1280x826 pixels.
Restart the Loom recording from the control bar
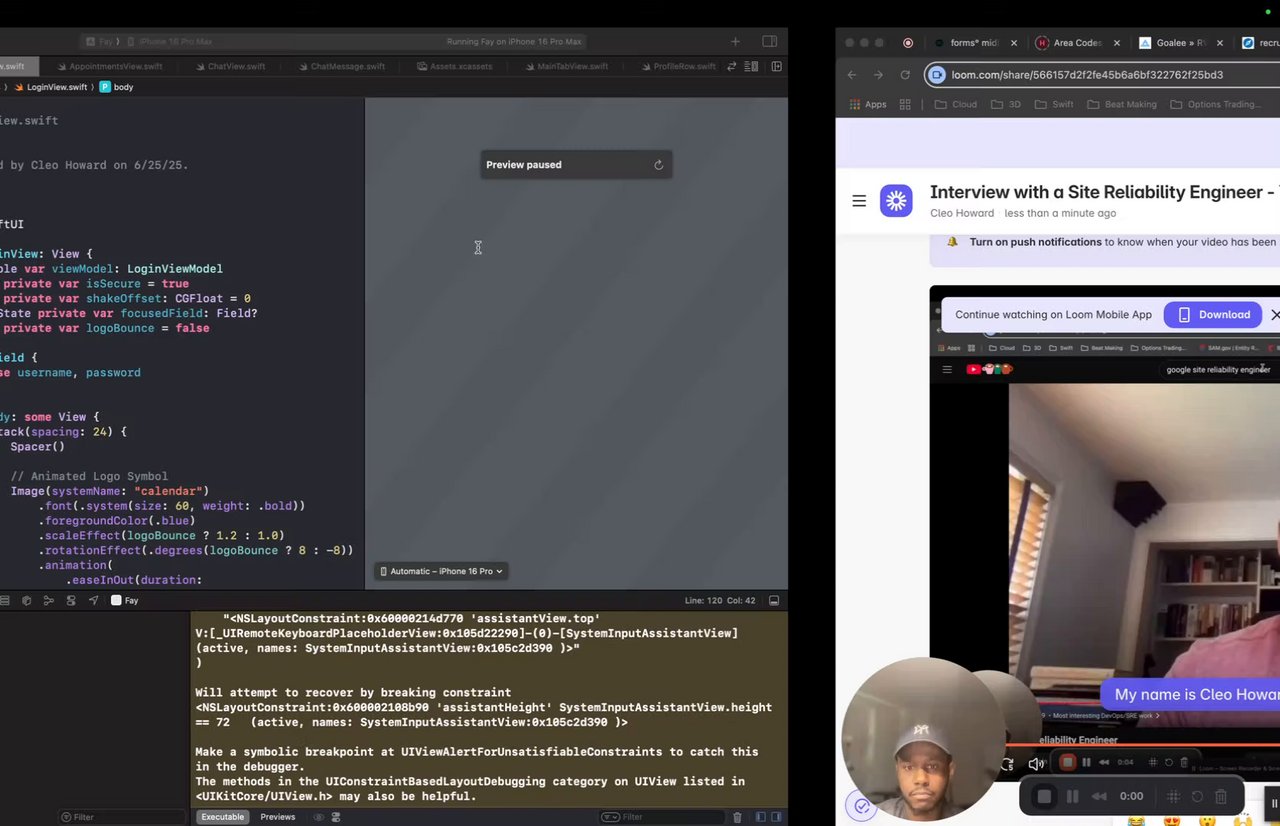click(x=1197, y=796)
